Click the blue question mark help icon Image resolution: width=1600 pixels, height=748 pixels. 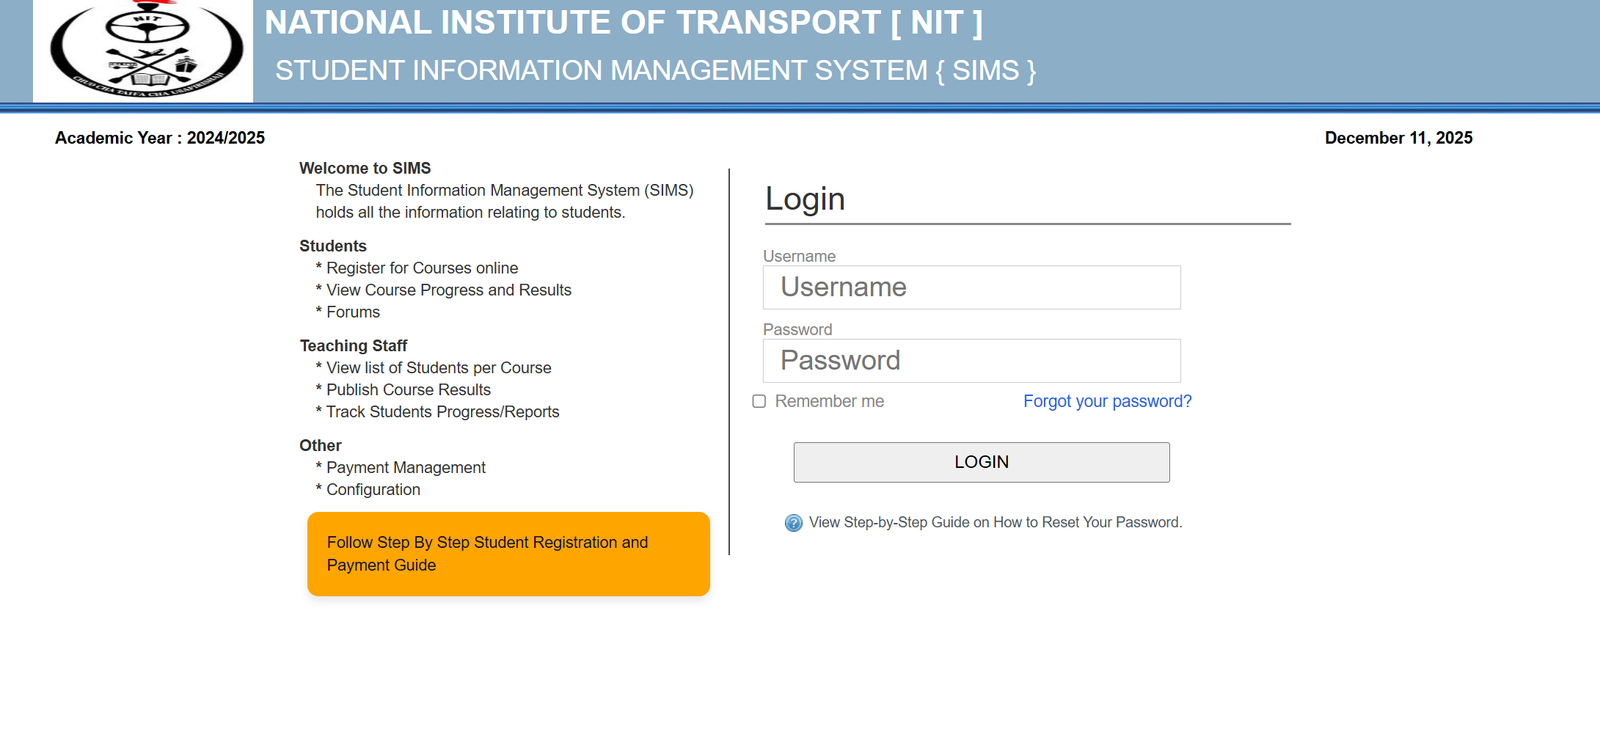pos(793,523)
